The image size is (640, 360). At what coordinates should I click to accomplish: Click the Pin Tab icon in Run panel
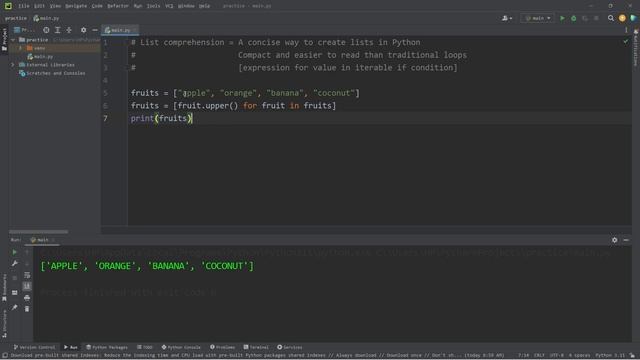14,307
